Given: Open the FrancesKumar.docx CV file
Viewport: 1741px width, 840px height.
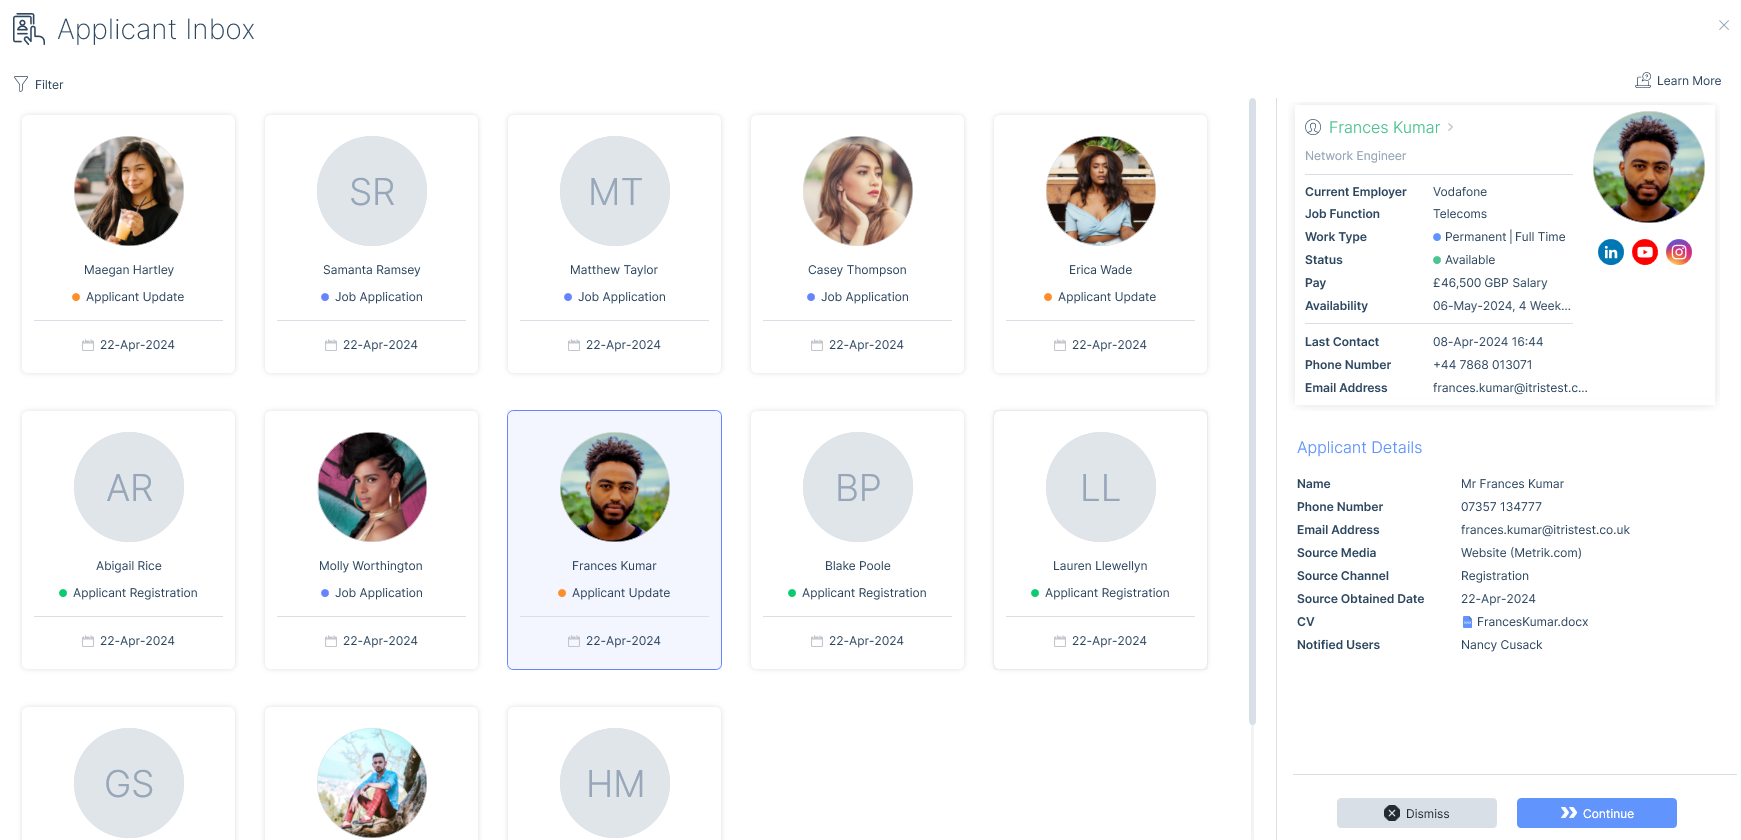Looking at the screenshot, I should point(1531,622).
